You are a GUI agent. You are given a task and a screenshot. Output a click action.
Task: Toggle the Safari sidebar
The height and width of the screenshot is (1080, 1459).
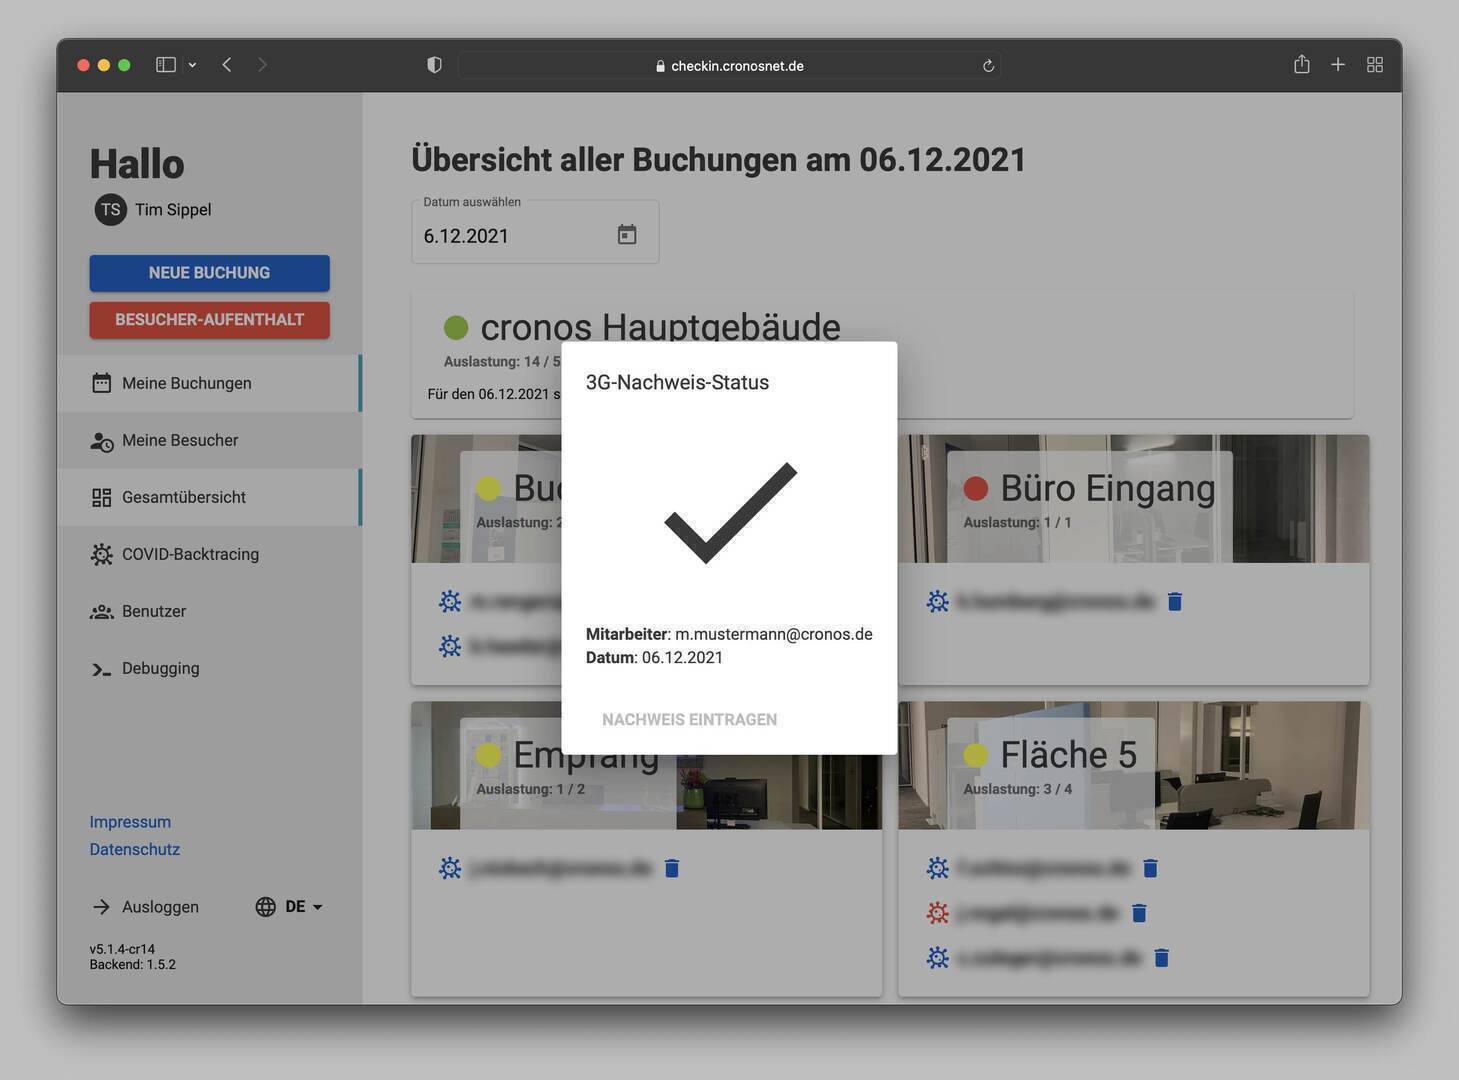coord(166,65)
